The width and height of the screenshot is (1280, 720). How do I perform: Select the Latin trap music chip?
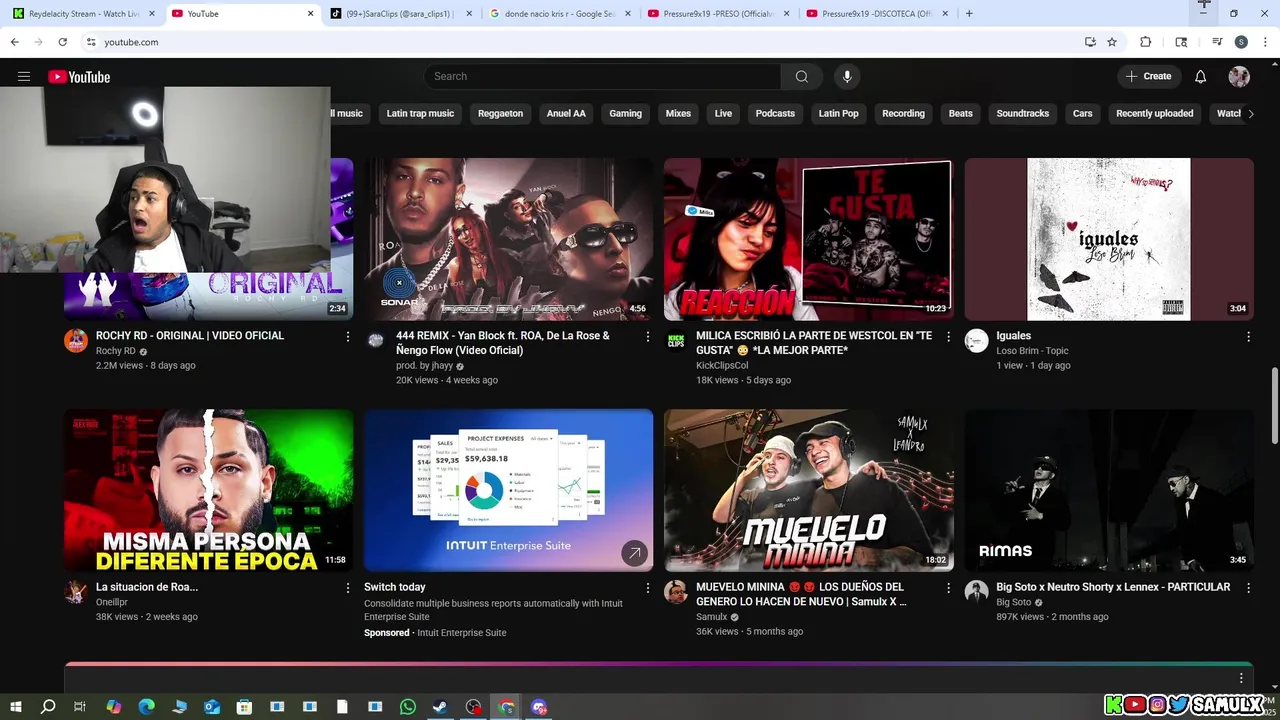[x=420, y=114]
